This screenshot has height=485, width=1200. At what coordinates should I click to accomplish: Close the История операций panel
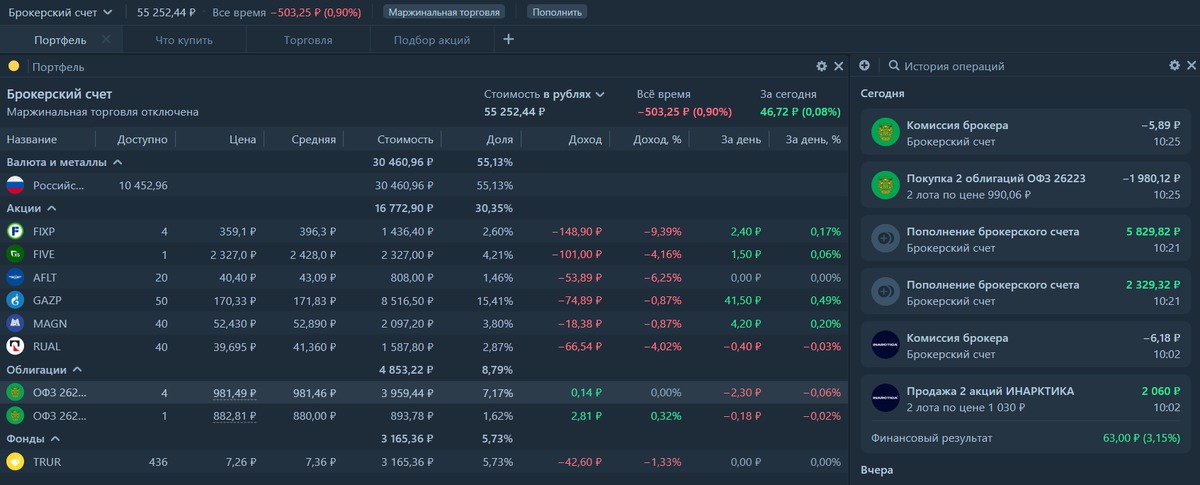click(x=1191, y=66)
